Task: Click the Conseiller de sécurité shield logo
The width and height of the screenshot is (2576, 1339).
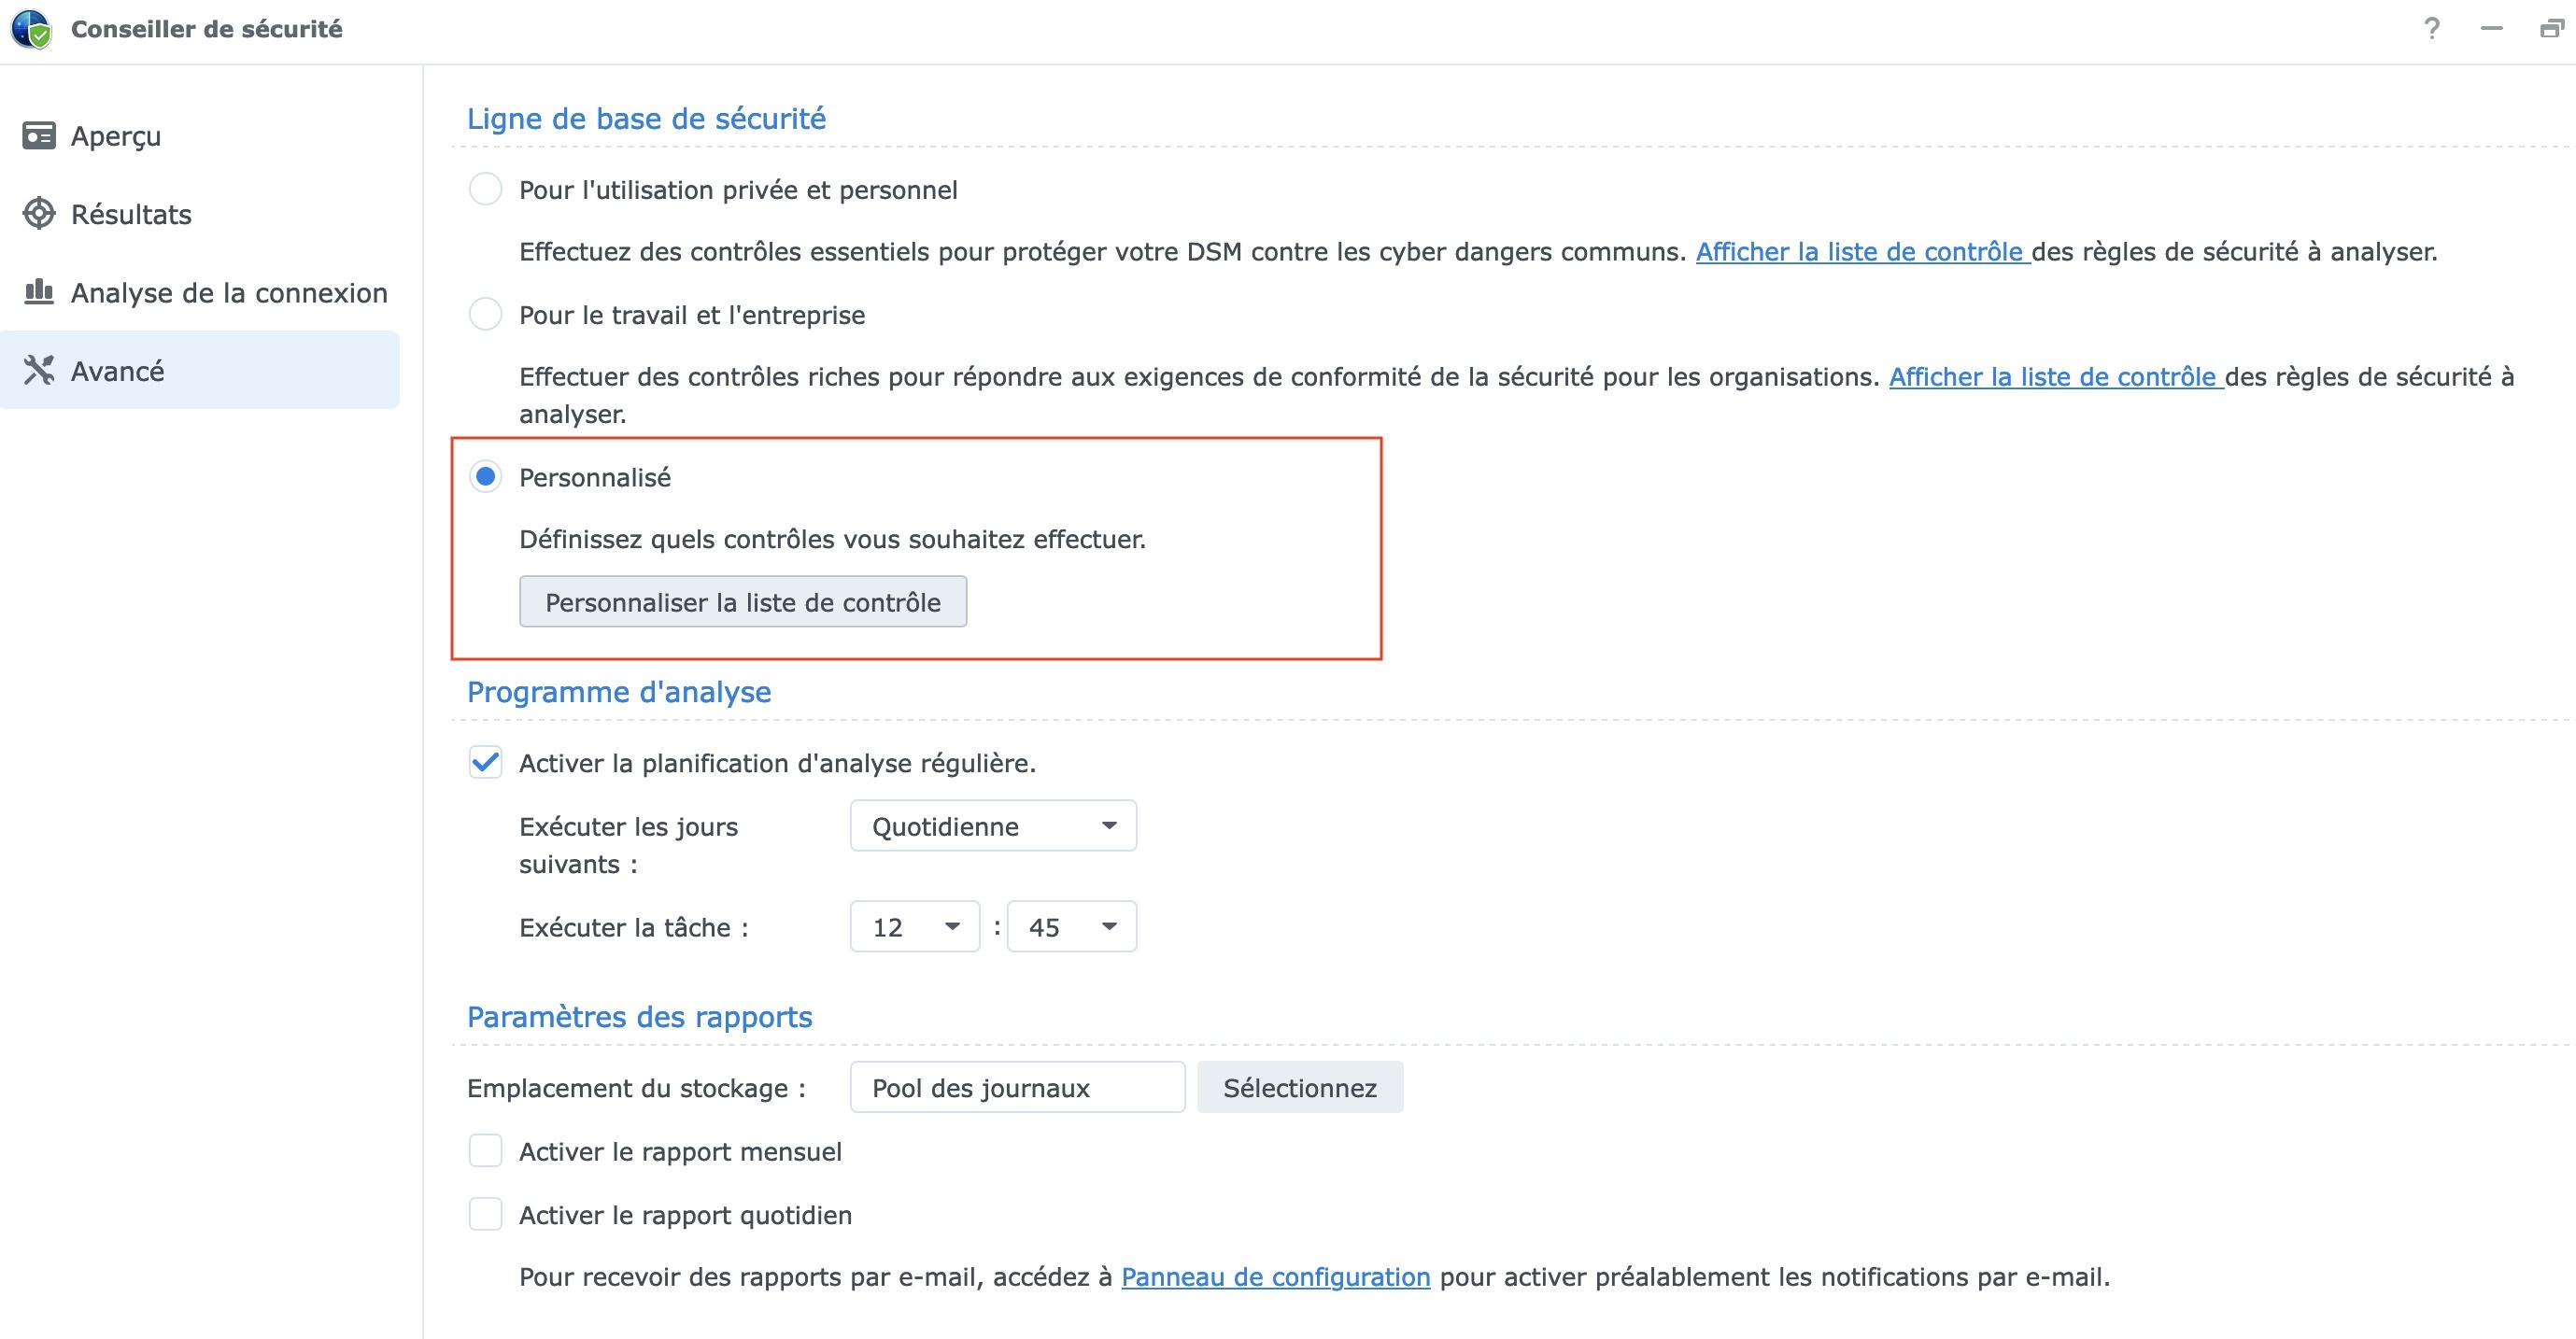Action: coord(31,29)
